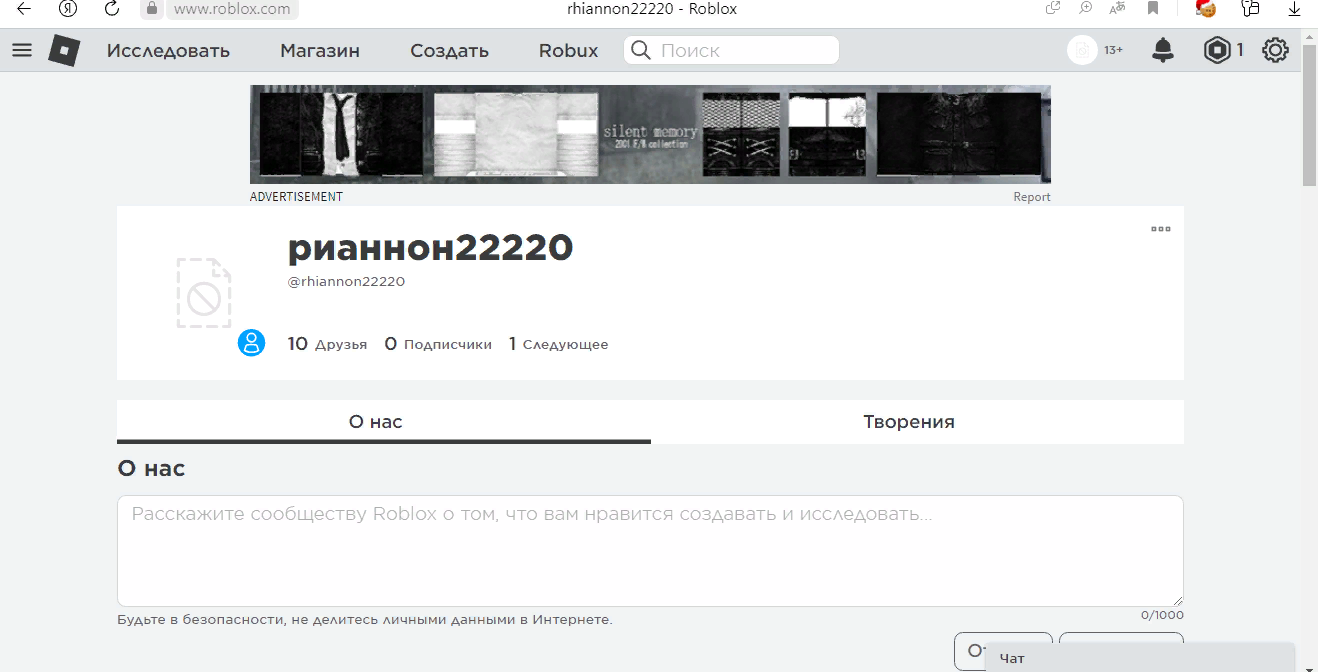Image resolution: width=1318 pixels, height=672 pixels.
Task: Click the blocked avatar placeholder image
Action: 204,293
